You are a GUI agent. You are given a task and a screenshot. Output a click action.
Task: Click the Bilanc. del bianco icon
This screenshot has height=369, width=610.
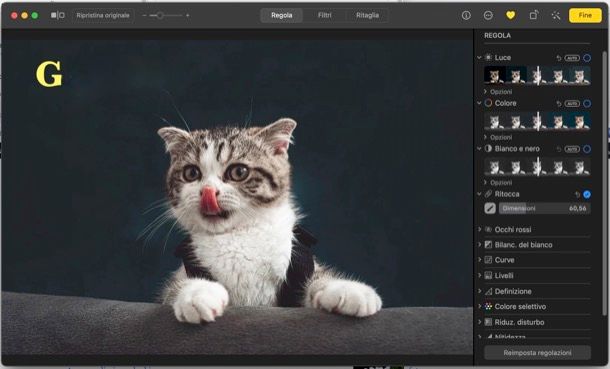click(488, 245)
